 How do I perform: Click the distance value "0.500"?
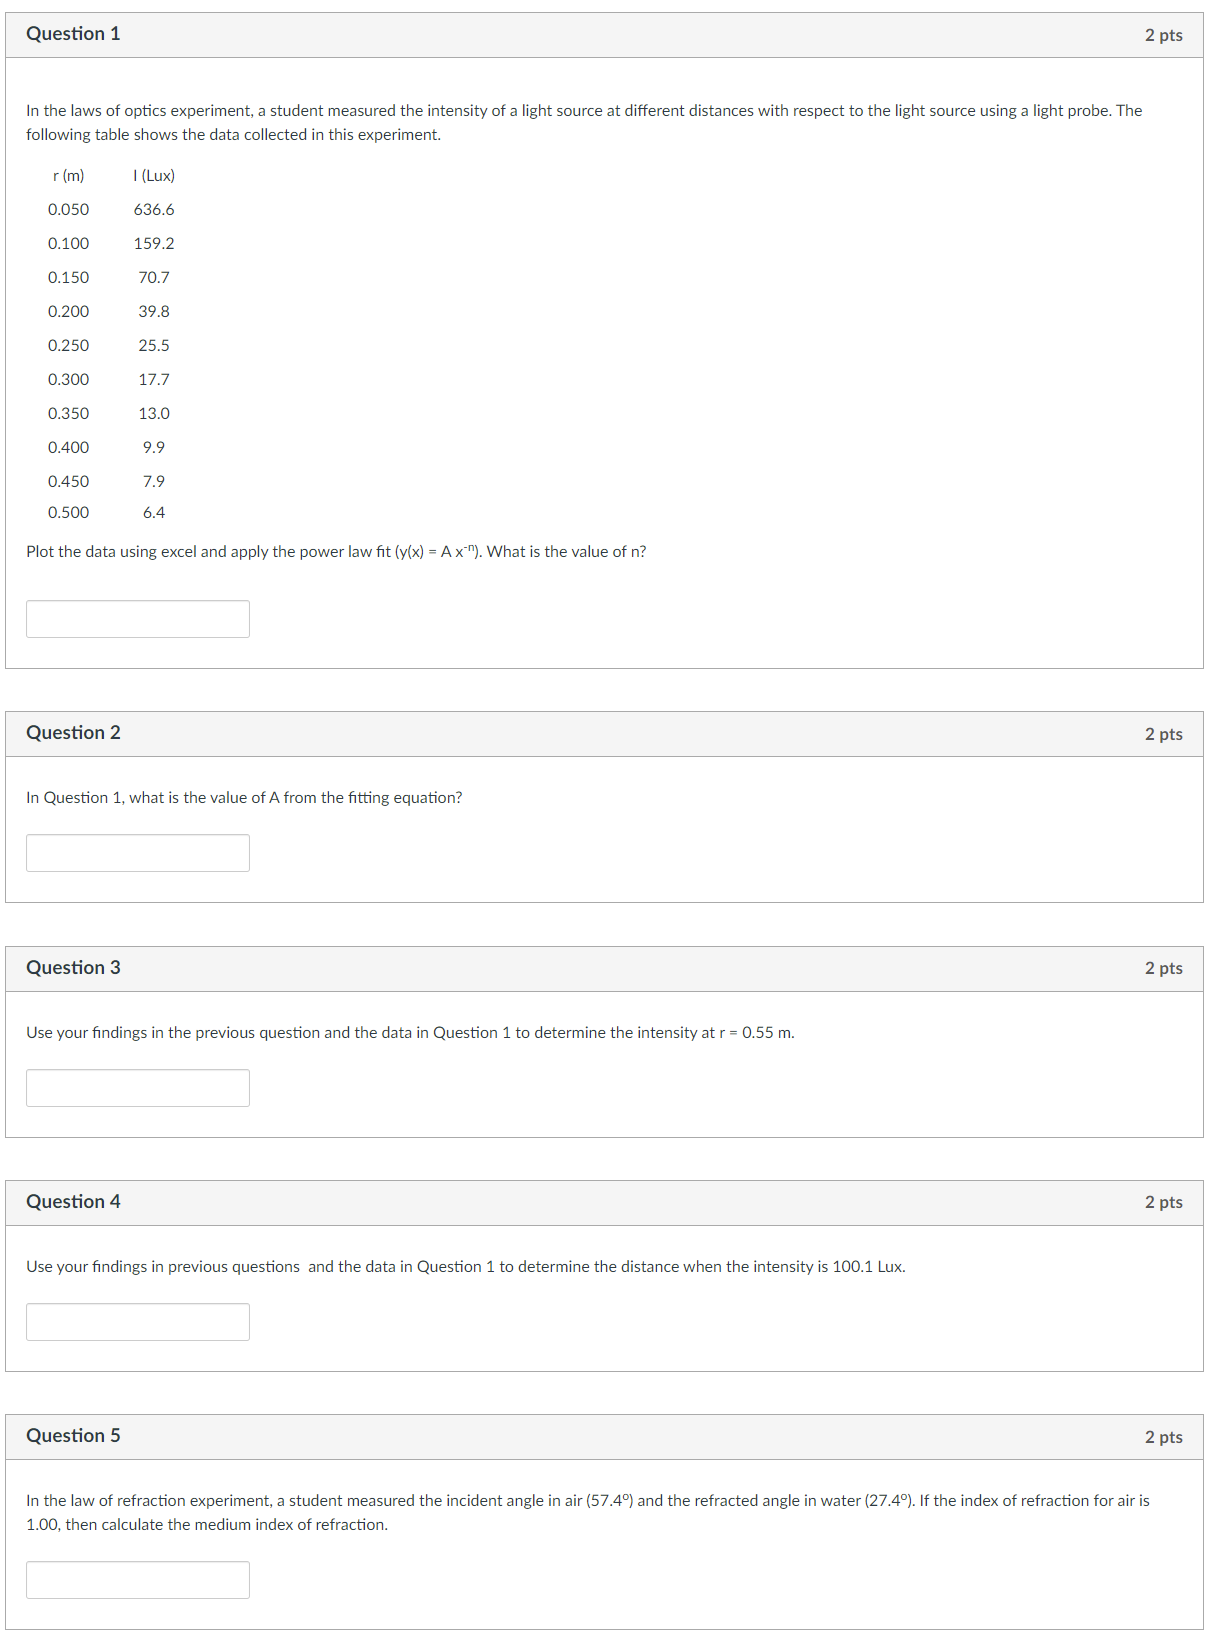pyautogui.click(x=68, y=513)
